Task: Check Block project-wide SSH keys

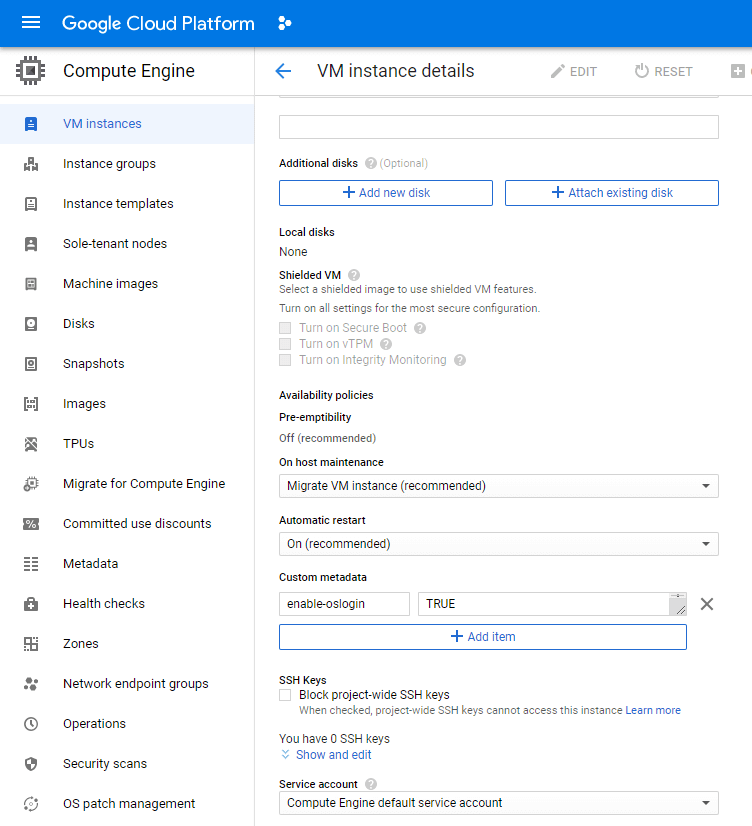Action: tap(285, 695)
